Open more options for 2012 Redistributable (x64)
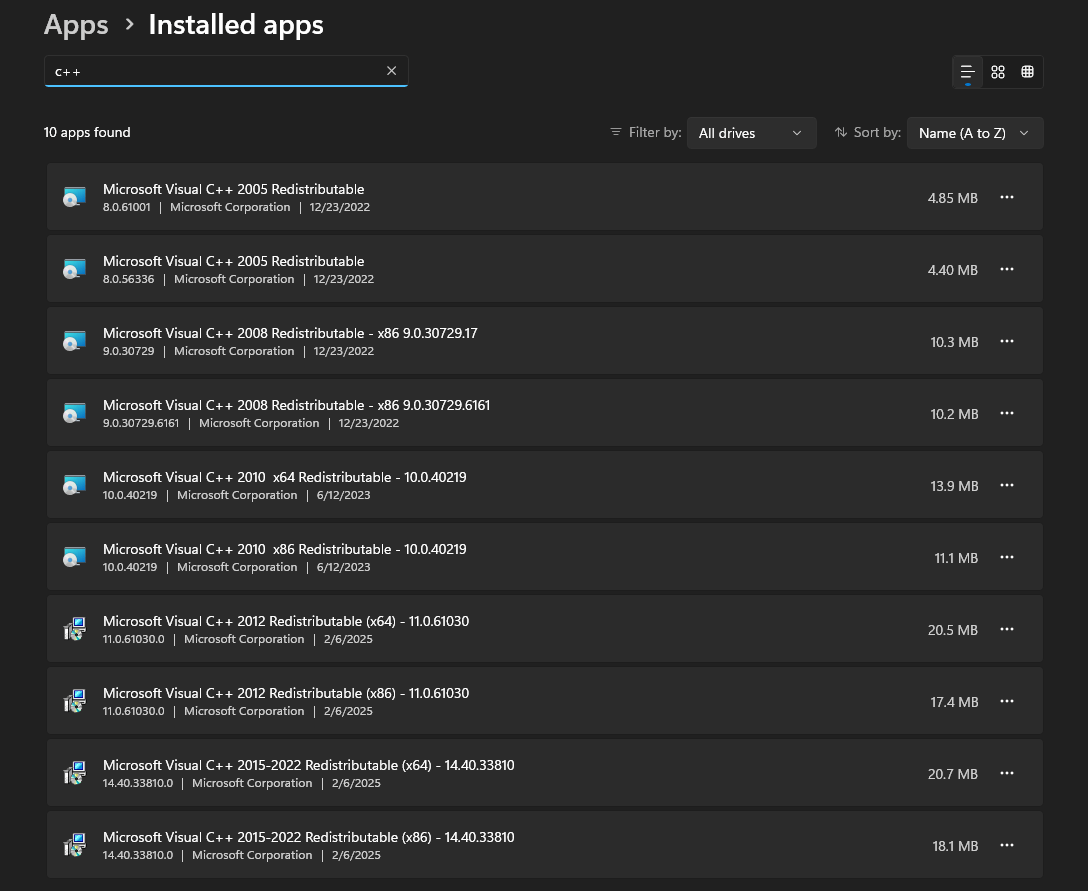The width and height of the screenshot is (1088, 891). tap(1007, 629)
